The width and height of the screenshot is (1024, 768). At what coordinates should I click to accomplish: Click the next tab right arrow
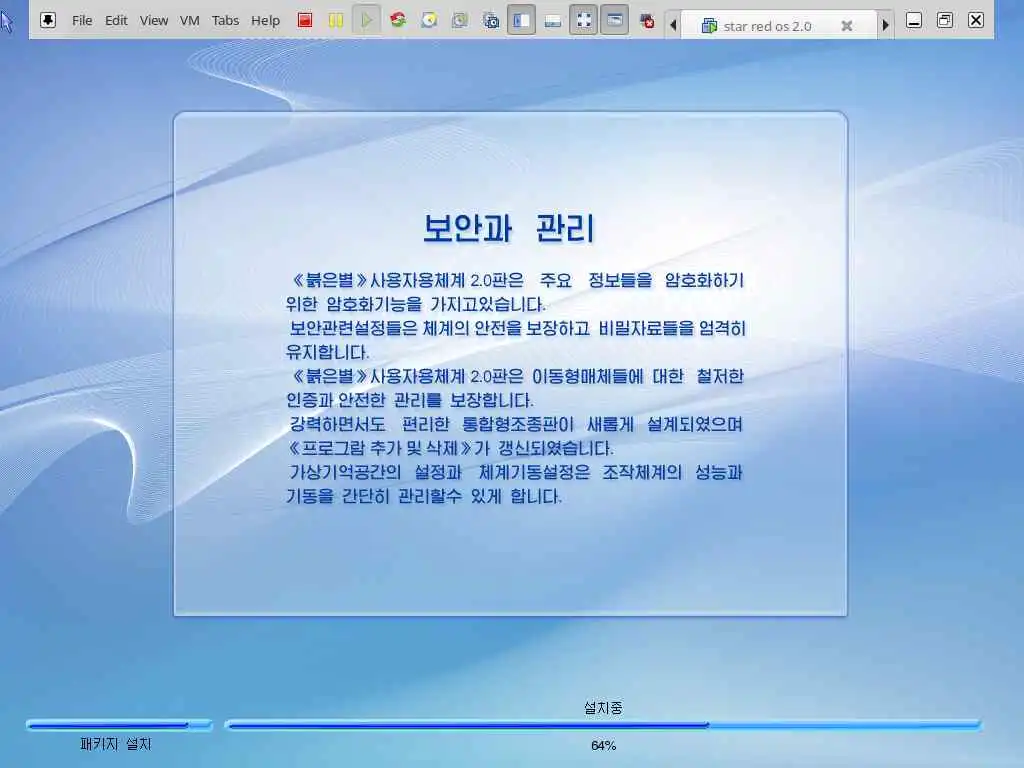[886, 25]
